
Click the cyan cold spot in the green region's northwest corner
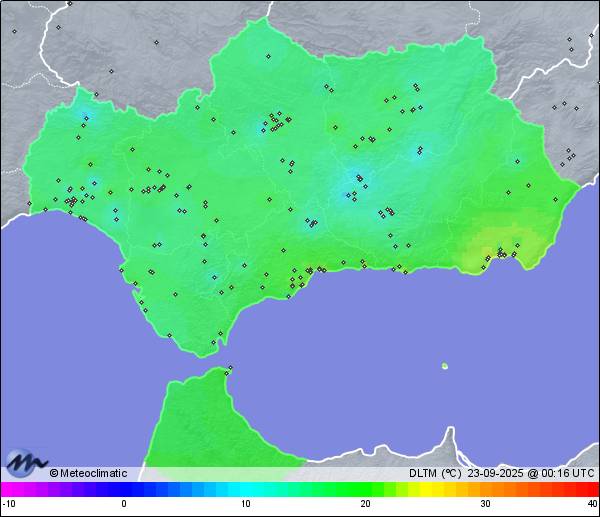coord(86,112)
